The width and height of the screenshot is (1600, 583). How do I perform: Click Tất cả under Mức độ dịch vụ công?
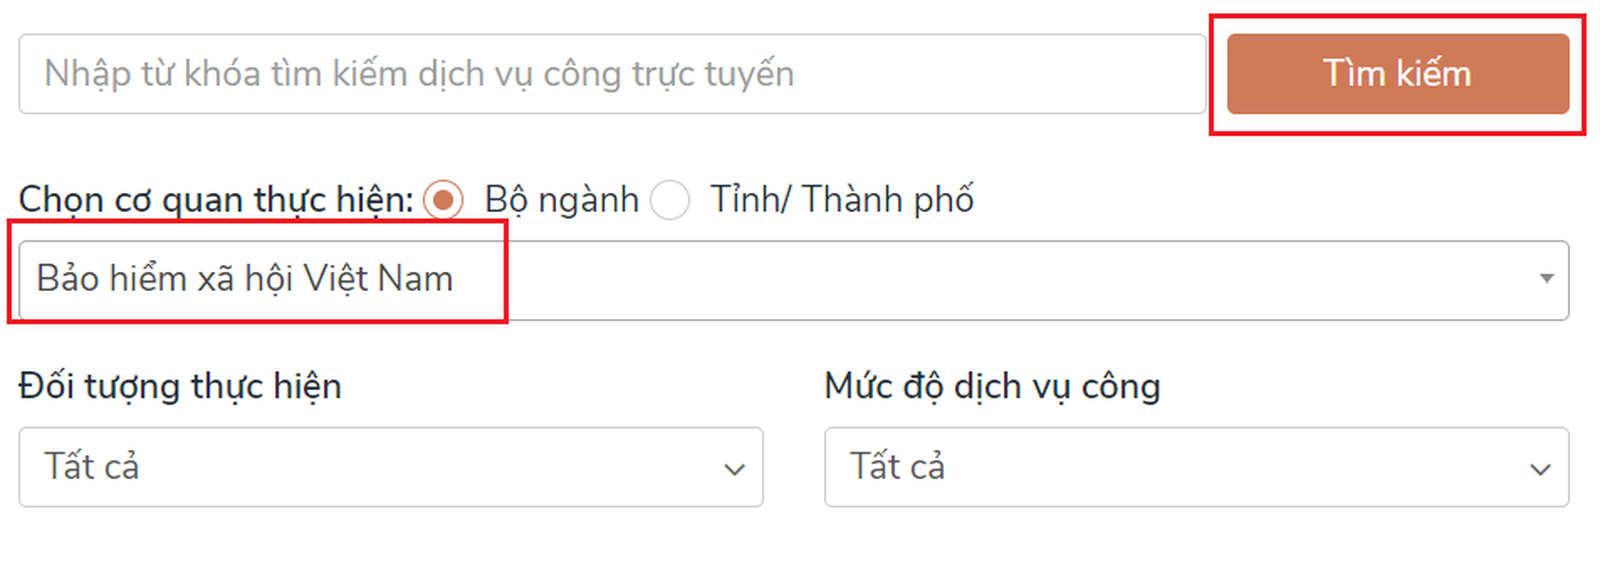897,467
